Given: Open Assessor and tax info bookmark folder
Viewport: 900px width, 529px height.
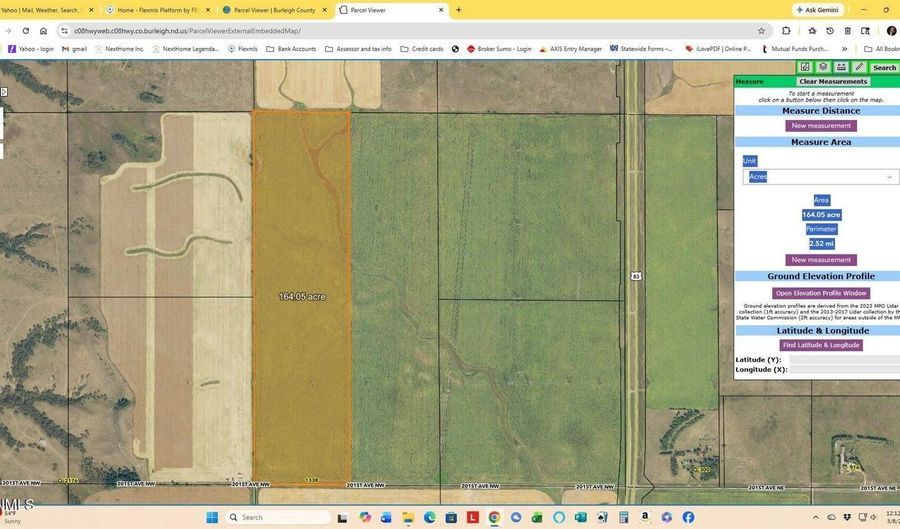Looking at the screenshot, I should pos(358,49).
